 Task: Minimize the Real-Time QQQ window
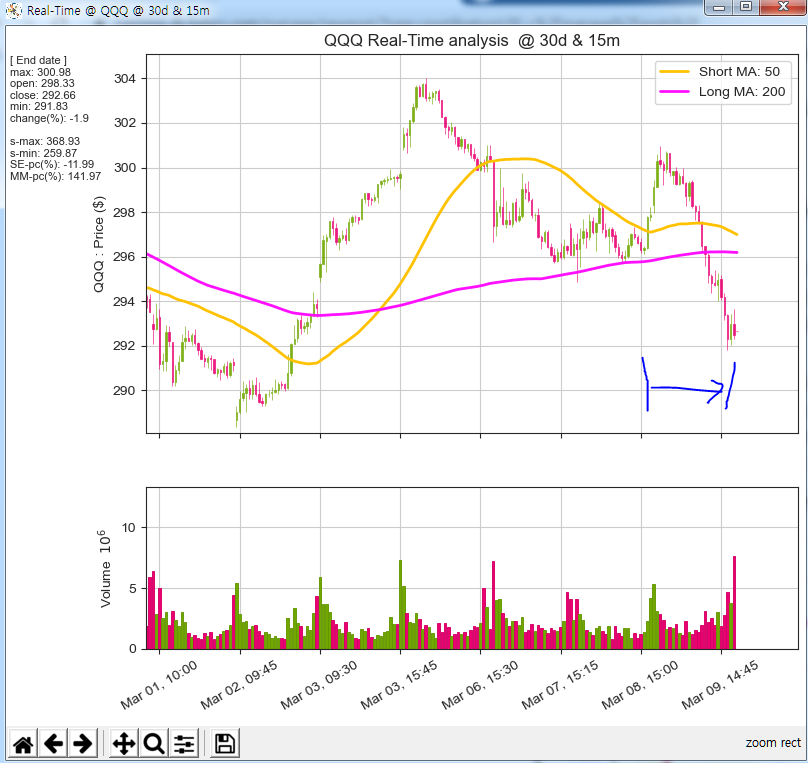tap(719, 7)
